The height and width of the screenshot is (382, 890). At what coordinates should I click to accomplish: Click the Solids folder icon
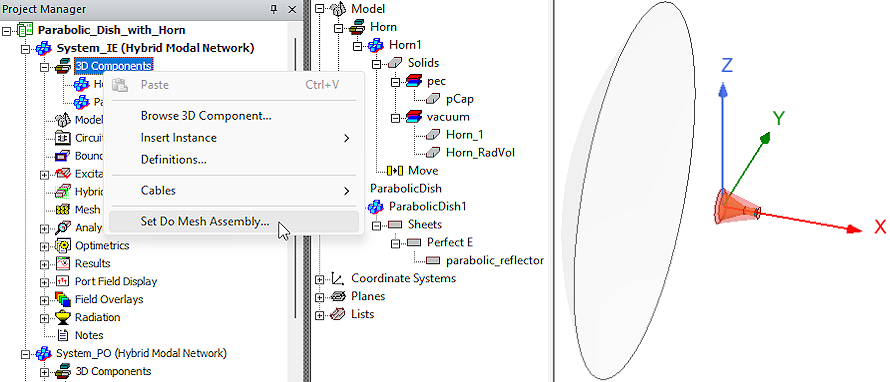pyautogui.click(x=396, y=62)
